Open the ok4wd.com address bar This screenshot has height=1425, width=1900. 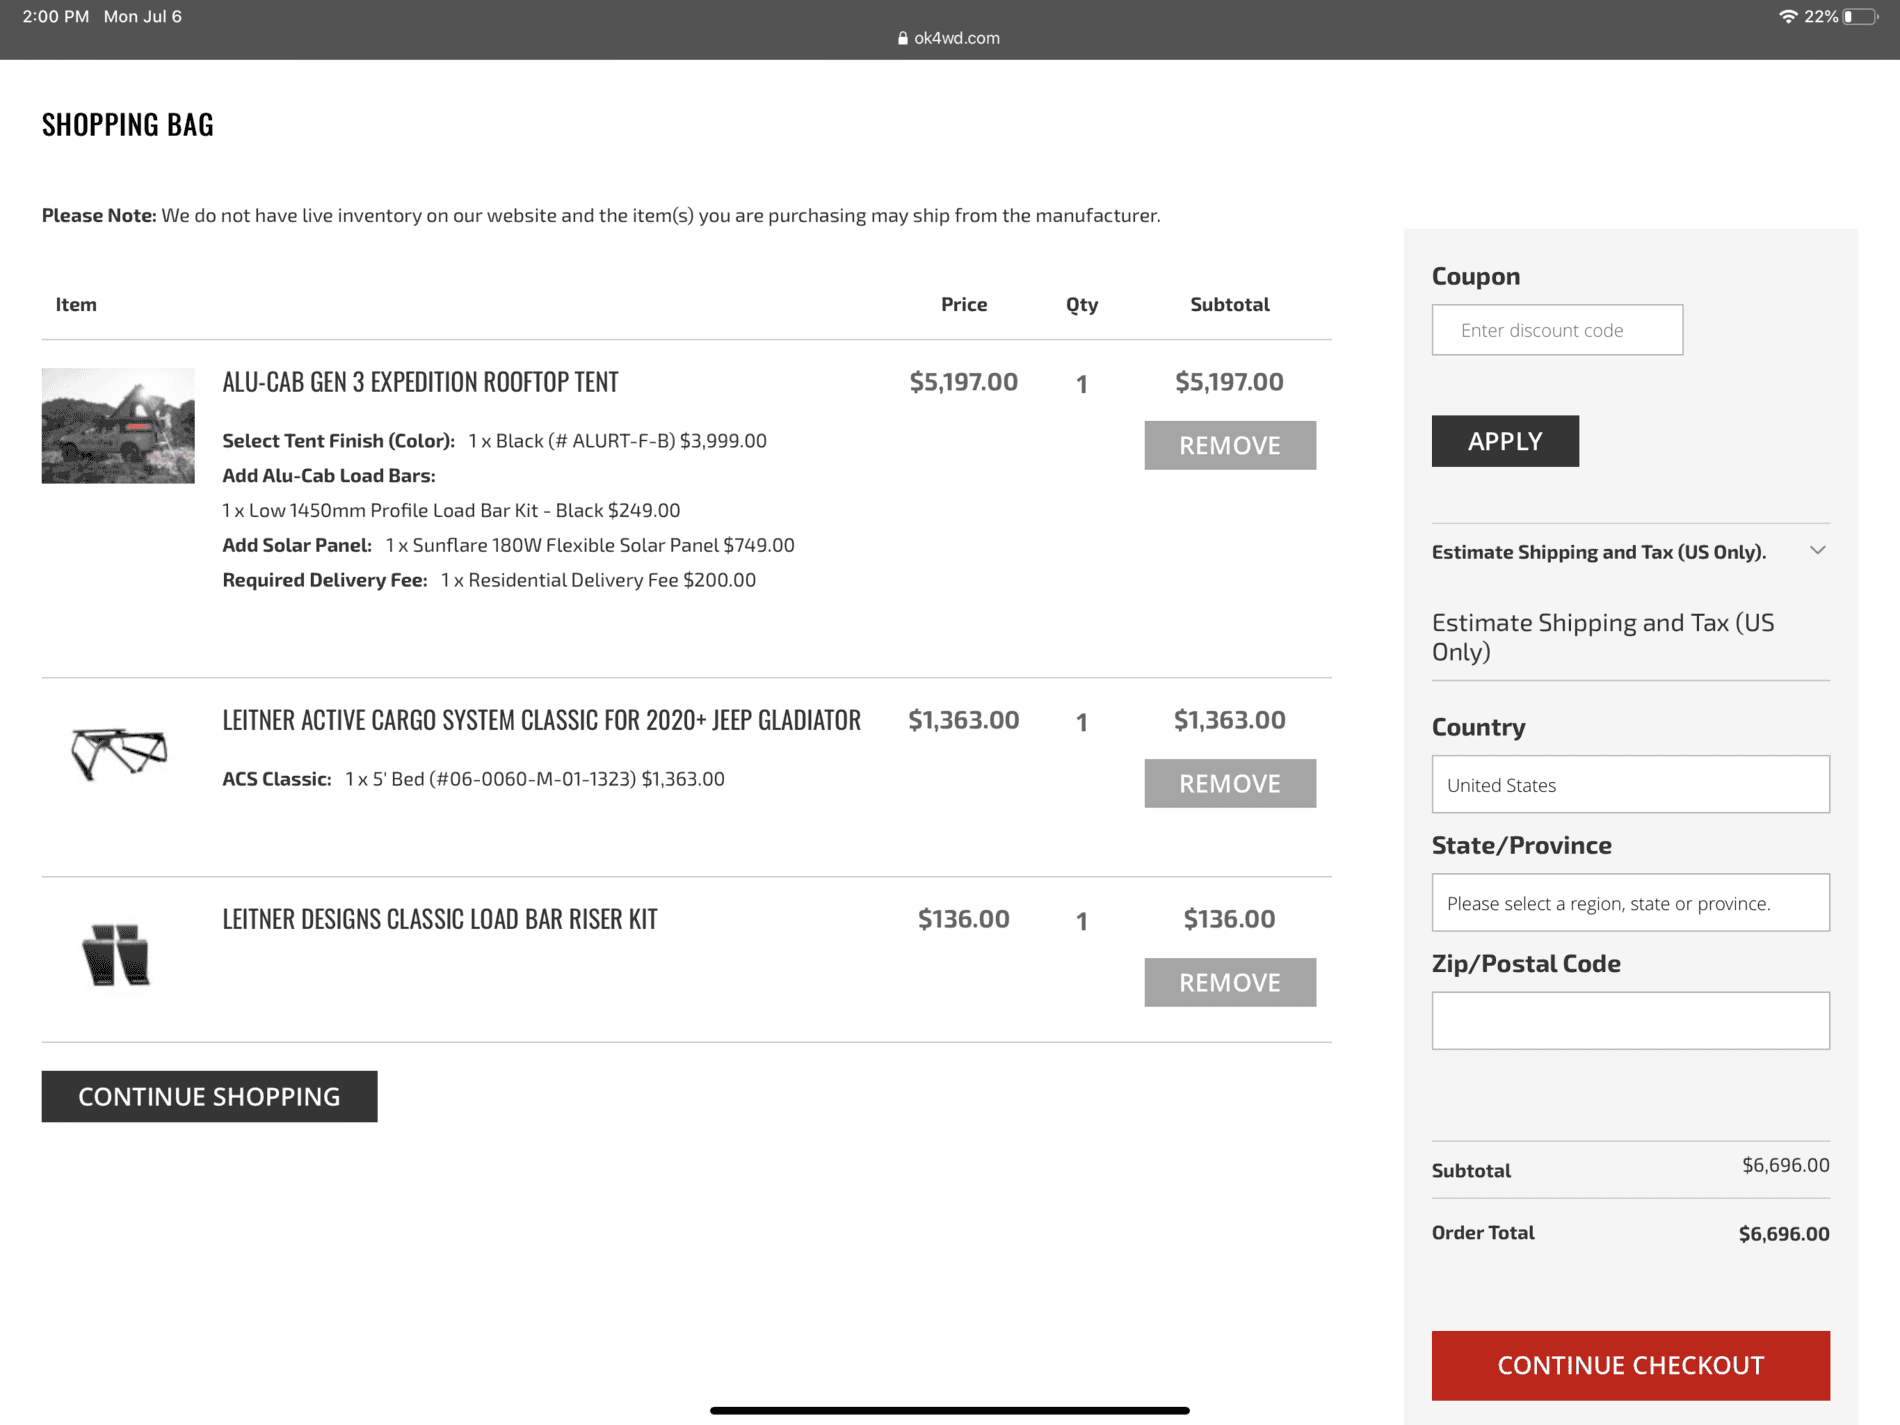[949, 38]
